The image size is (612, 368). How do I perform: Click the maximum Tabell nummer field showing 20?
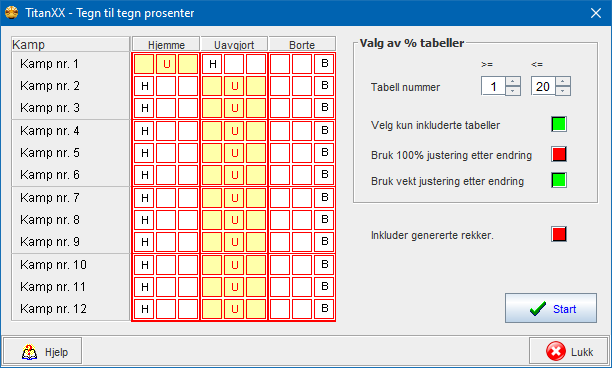point(543,86)
